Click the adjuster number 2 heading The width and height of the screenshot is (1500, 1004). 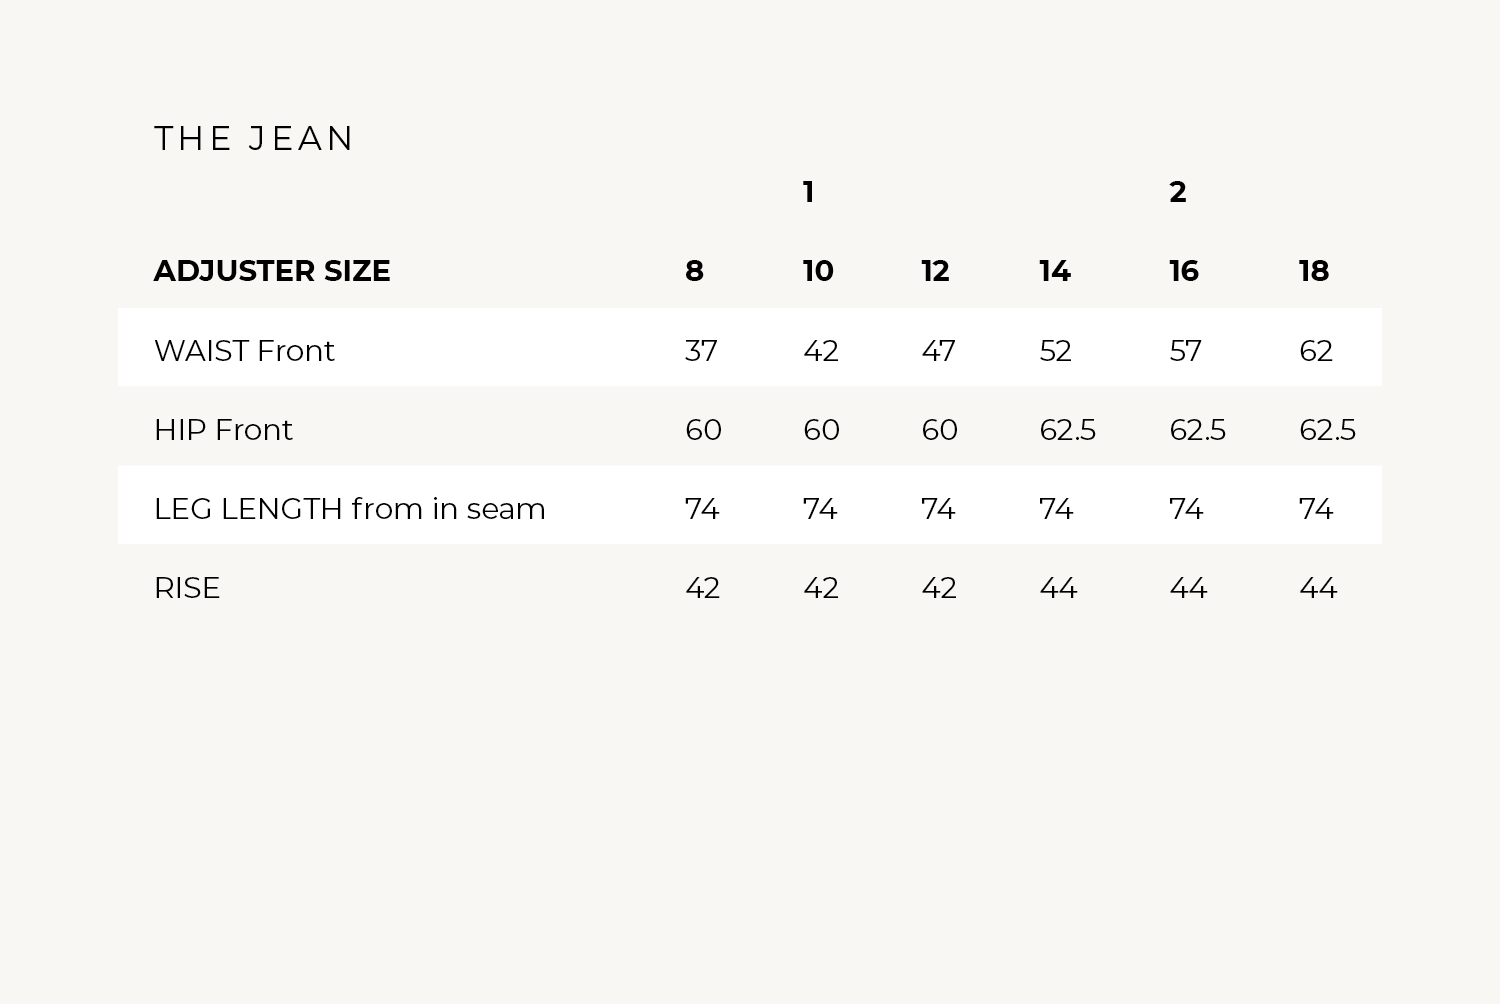1178,192
